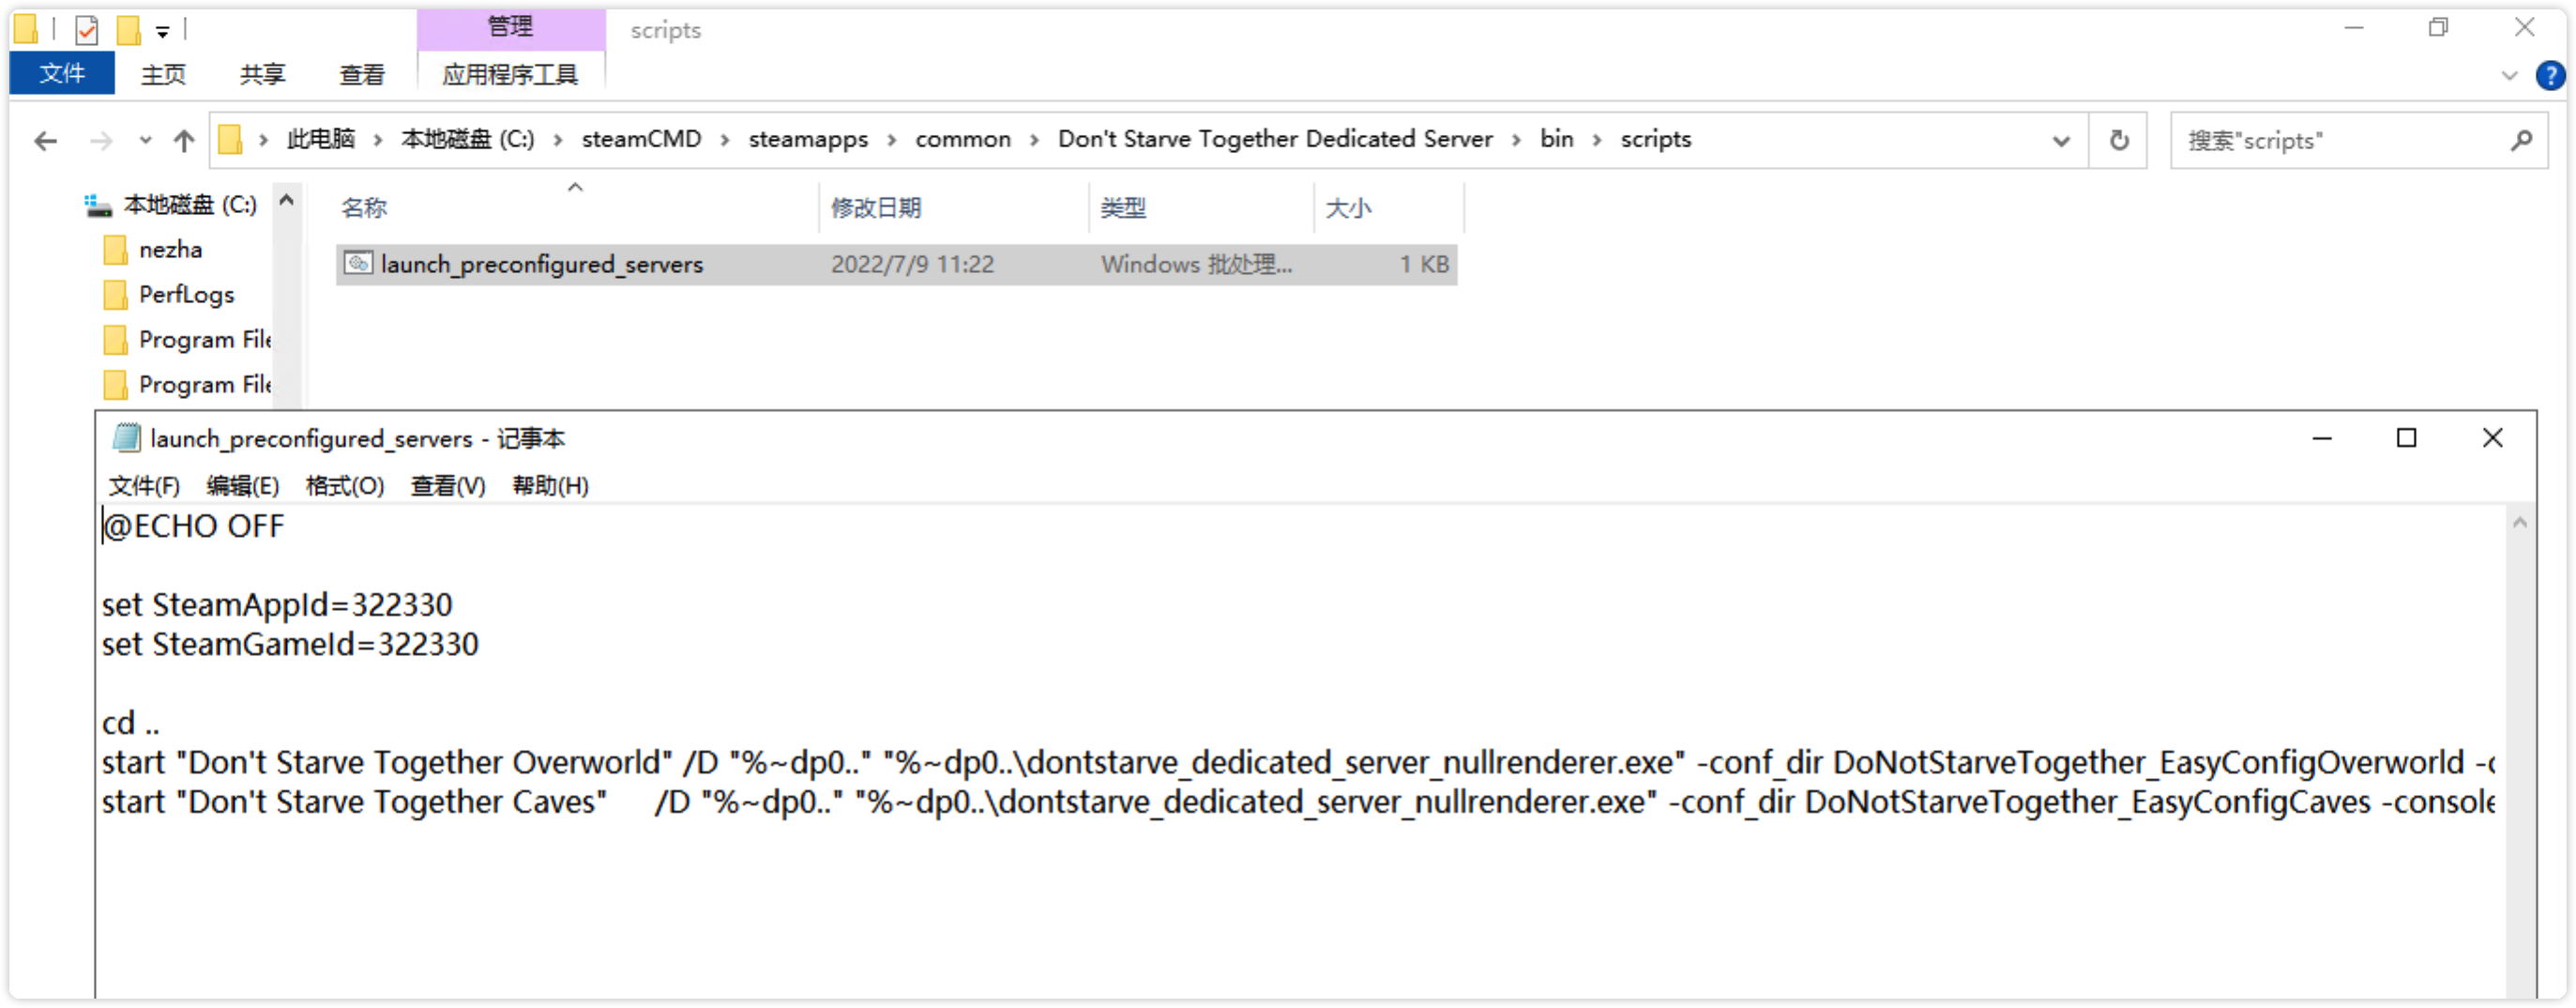The height and width of the screenshot is (1008, 2576).
Task: Click the set SteamAppId=322330 line
Action: point(277,605)
